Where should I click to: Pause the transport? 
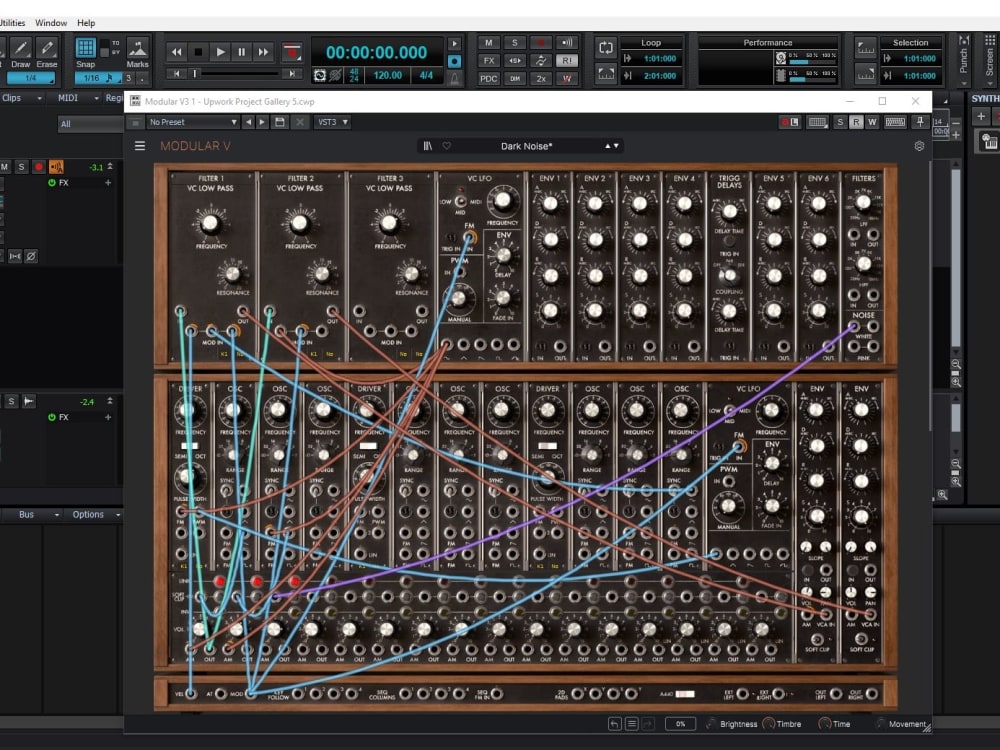click(x=242, y=52)
